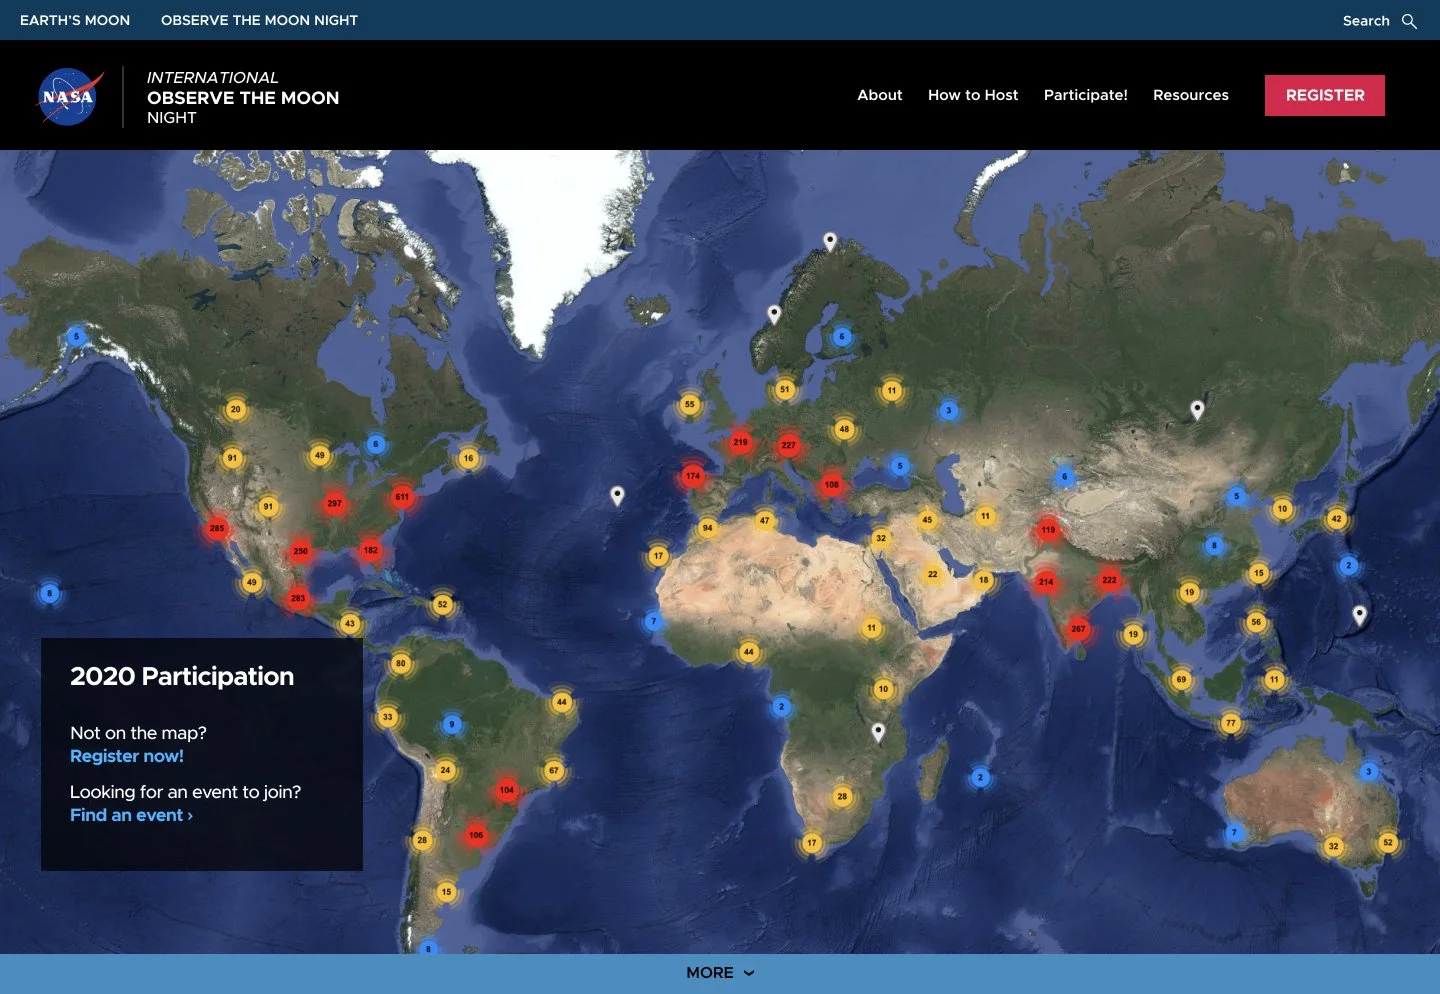Select the yellow 28 marker over southern Africa
Image resolution: width=1440 pixels, height=994 pixels.
[842, 796]
